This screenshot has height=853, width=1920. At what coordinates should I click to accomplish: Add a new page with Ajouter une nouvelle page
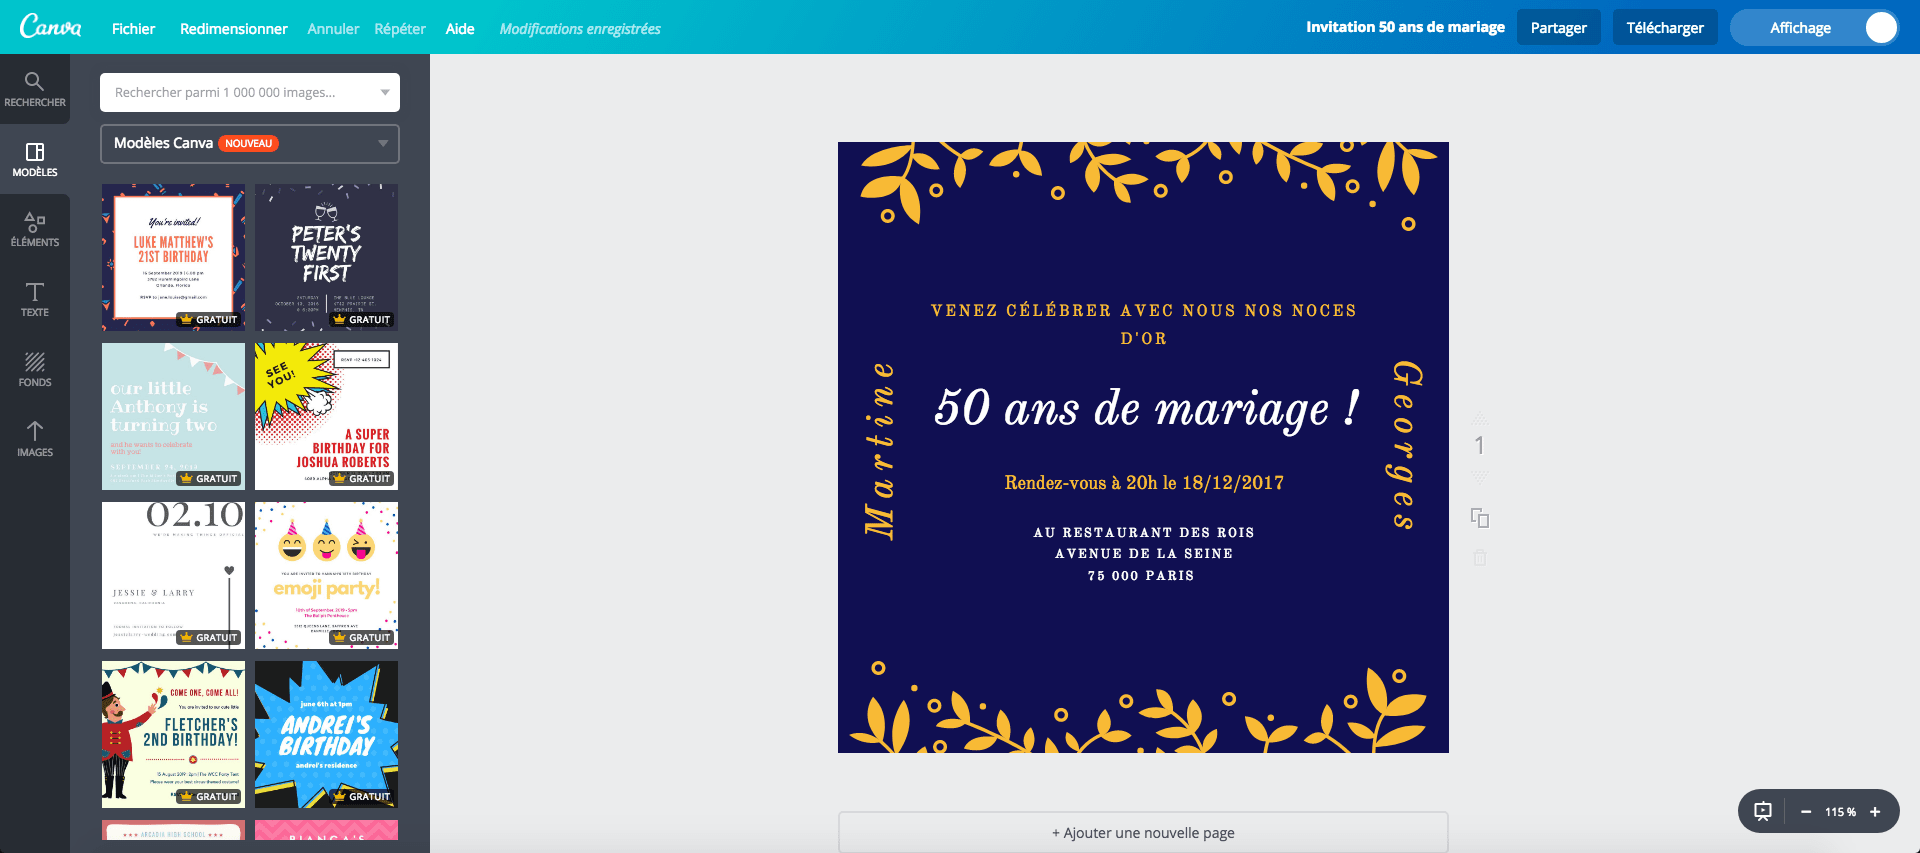(1143, 832)
